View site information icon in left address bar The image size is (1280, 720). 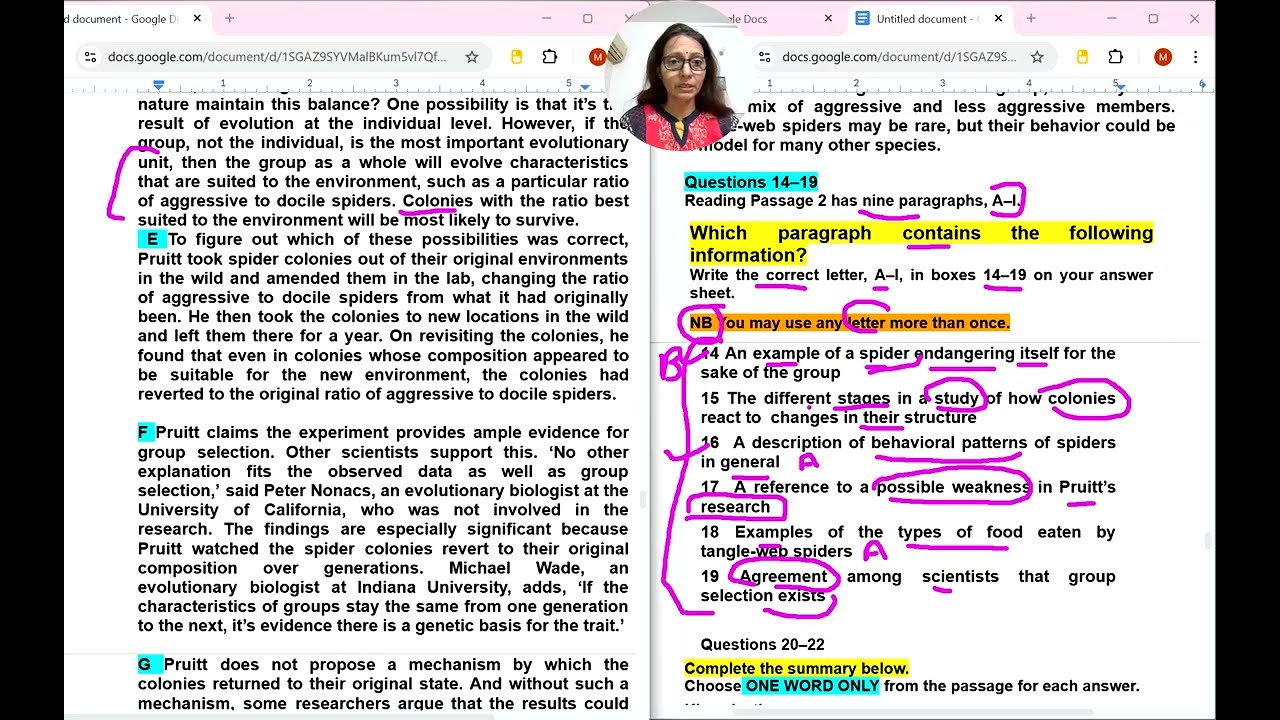90,57
